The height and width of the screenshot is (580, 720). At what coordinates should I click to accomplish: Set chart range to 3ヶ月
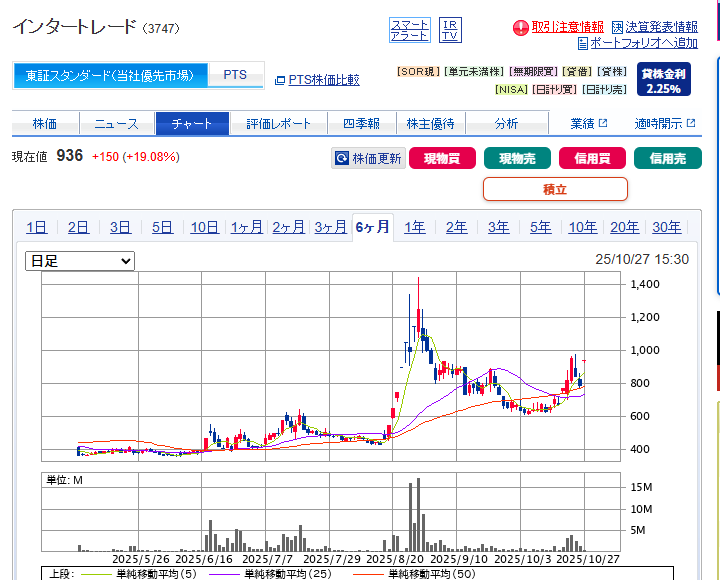pyautogui.click(x=330, y=227)
